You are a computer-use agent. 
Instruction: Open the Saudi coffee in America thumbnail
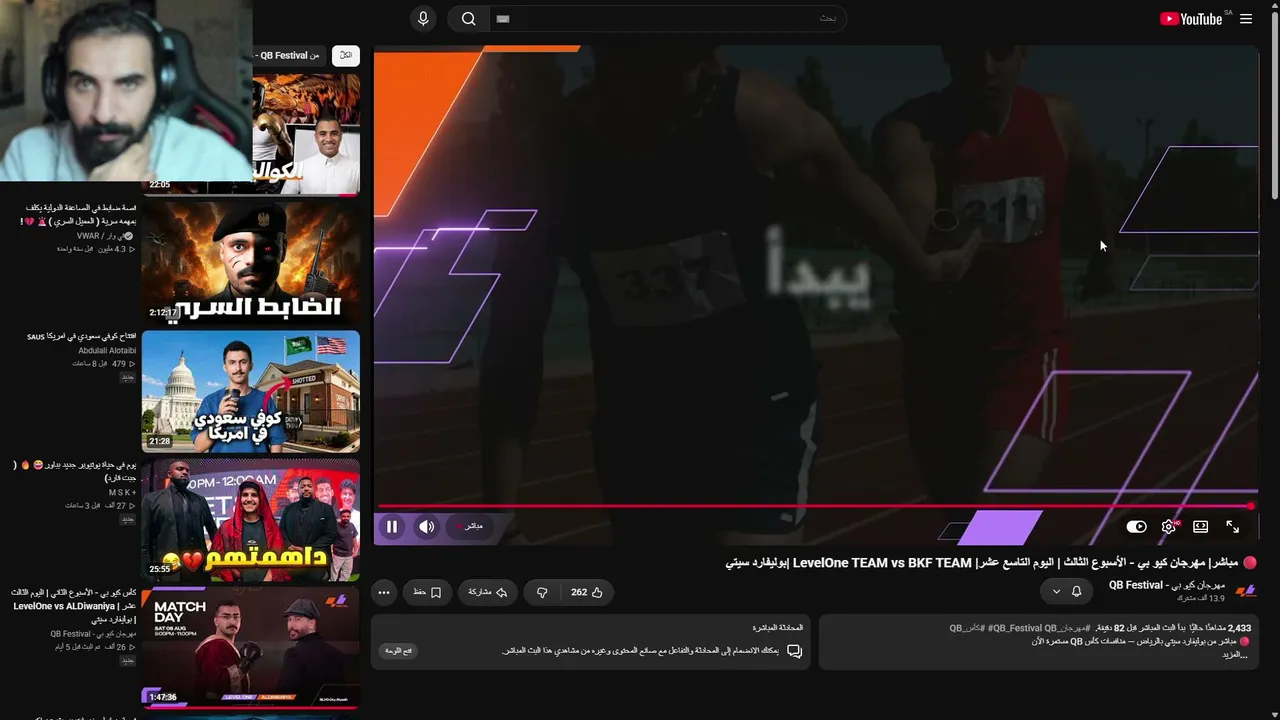point(251,391)
